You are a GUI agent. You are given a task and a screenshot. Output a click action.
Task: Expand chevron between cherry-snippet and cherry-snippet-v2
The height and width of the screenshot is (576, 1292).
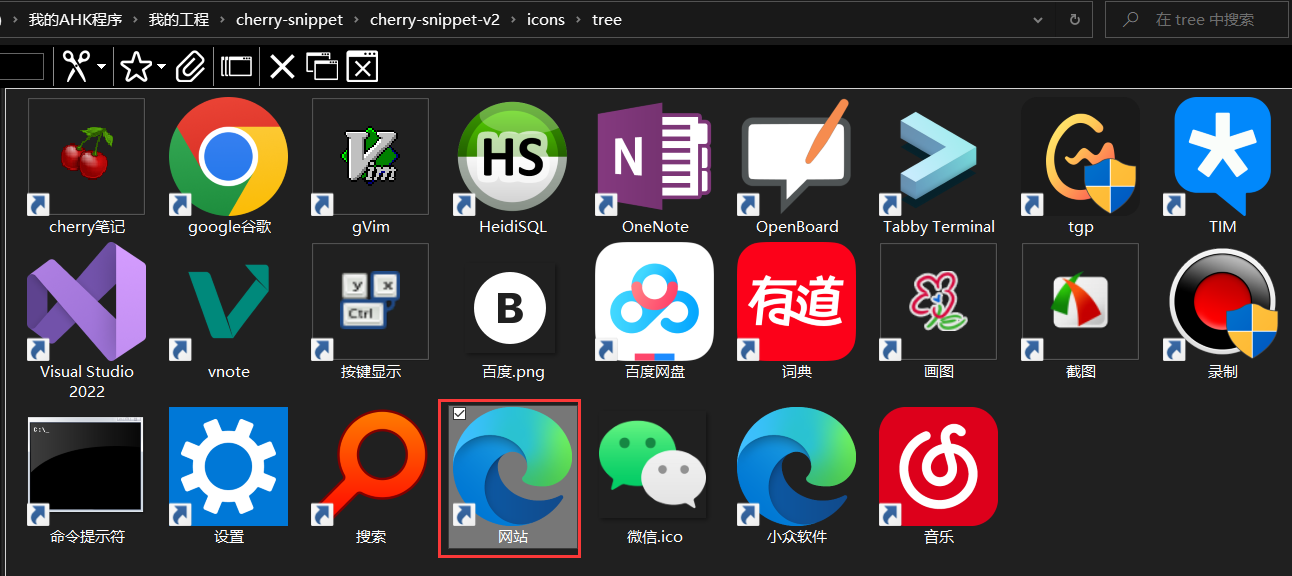(356, 19)
